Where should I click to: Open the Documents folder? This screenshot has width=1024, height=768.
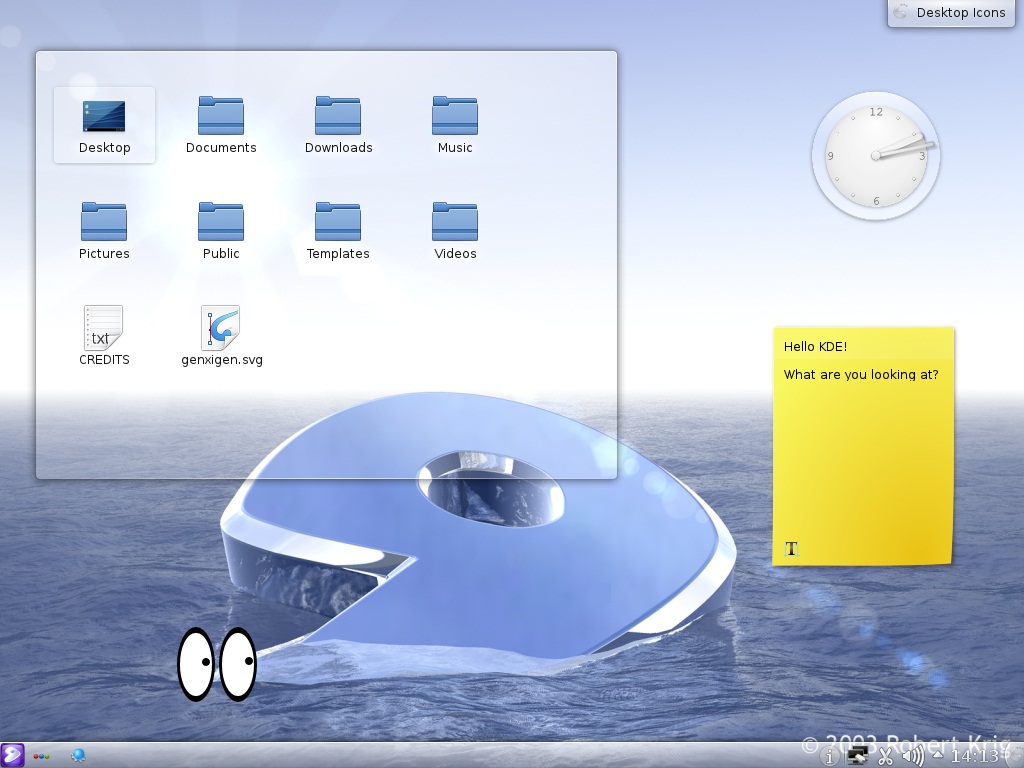coord(221,125)
